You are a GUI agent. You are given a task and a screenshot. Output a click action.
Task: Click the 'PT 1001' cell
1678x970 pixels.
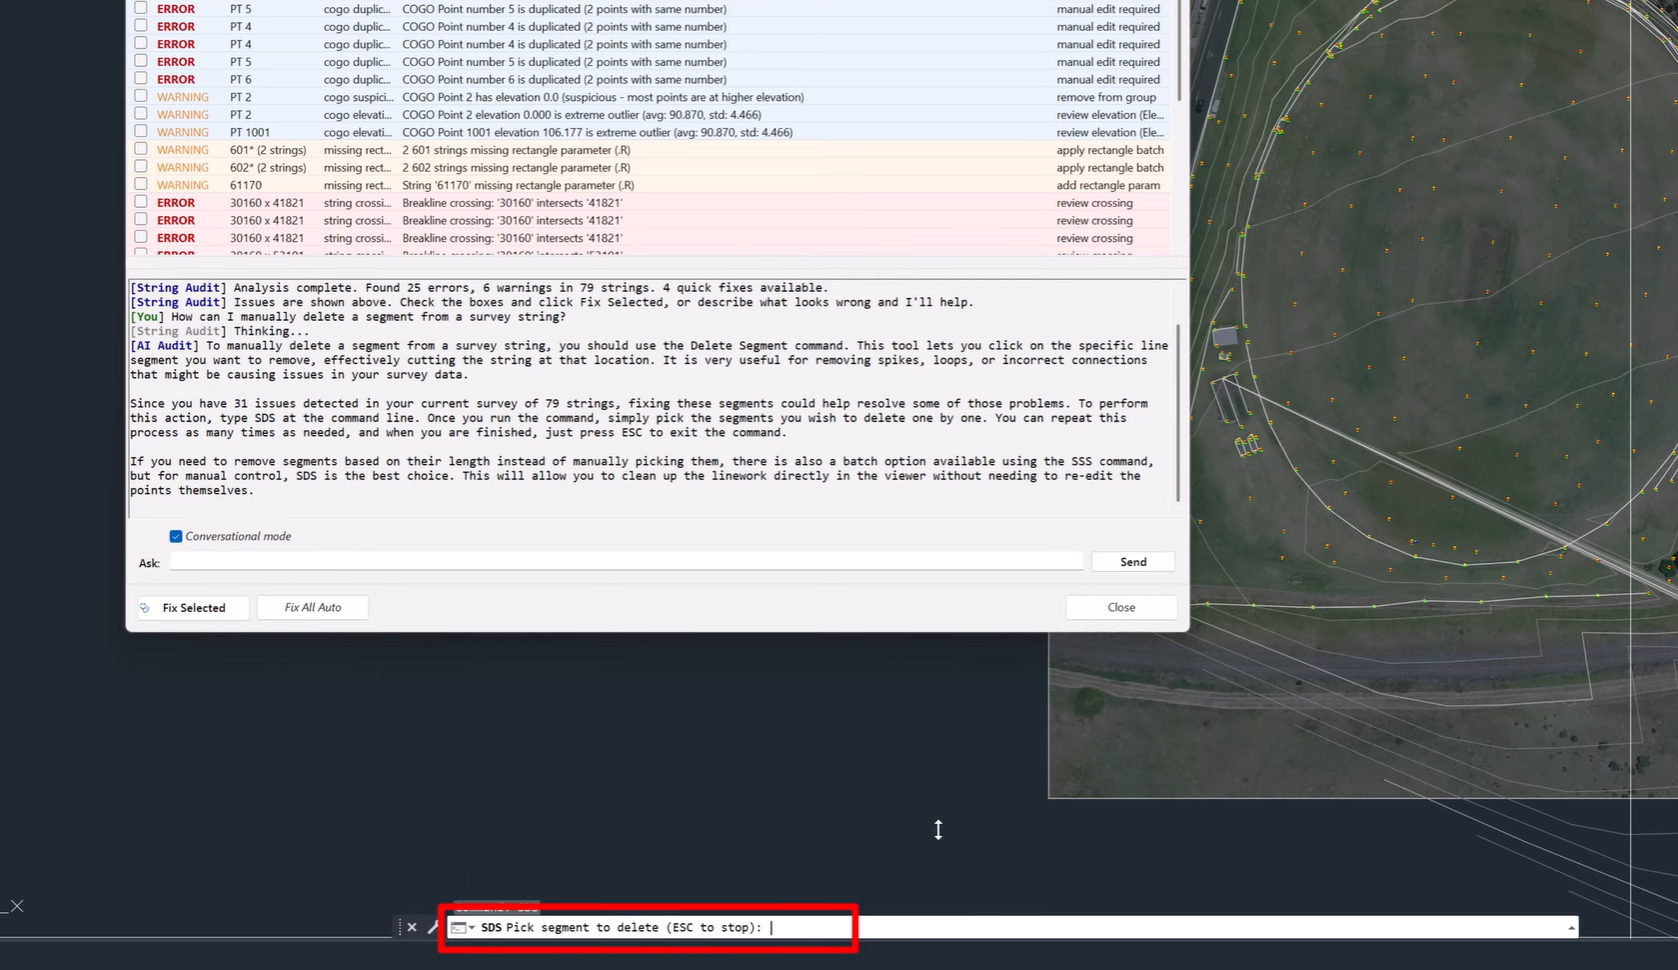(x=250, y=132)
